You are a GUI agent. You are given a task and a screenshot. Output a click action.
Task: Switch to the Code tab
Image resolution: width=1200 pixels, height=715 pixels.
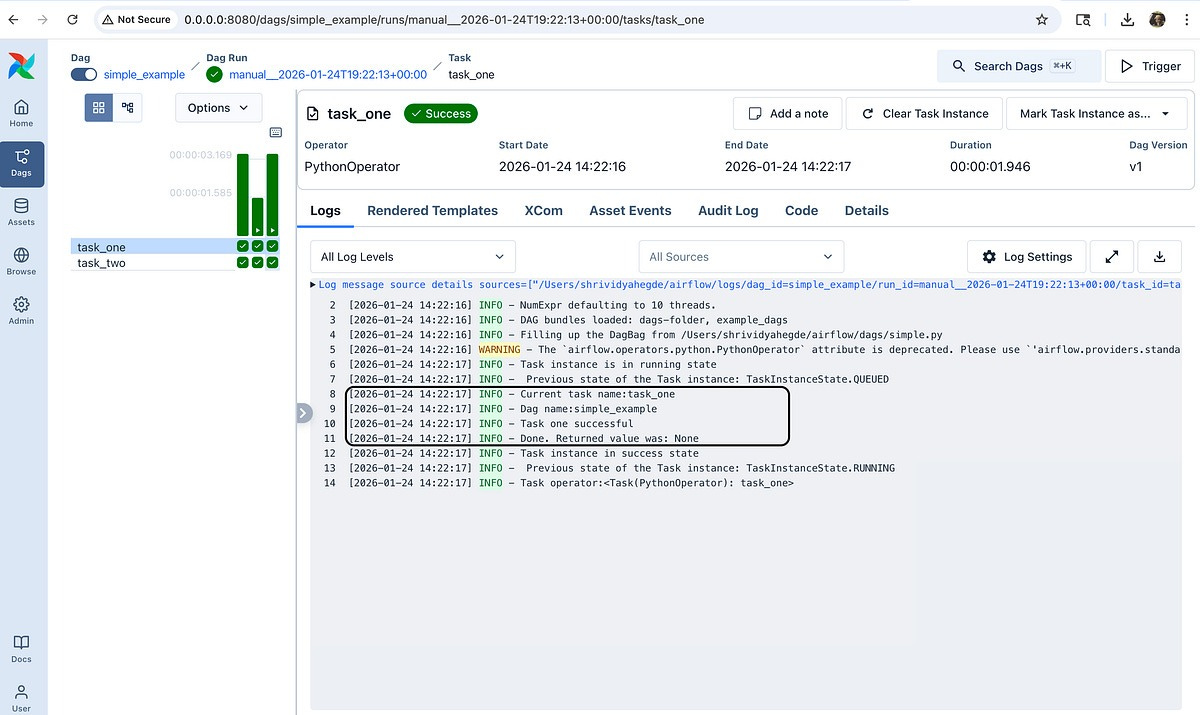(x=802, y=211)
